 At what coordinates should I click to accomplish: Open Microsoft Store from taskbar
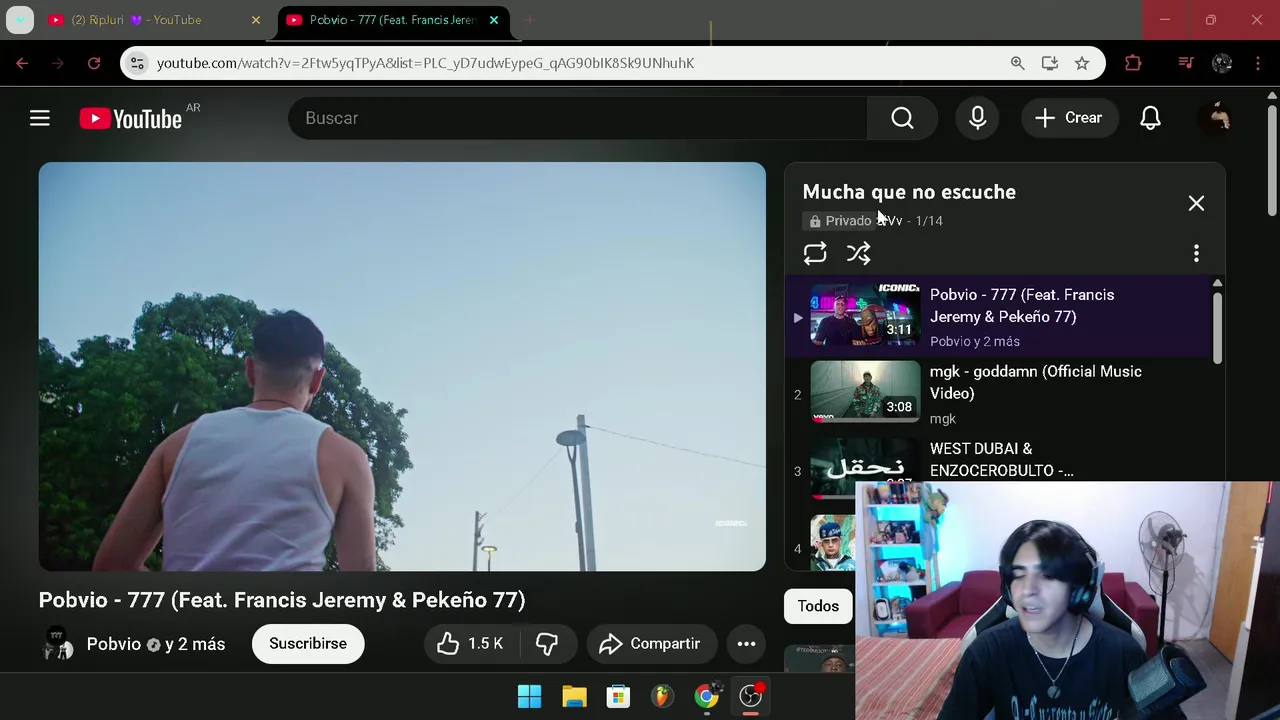click(618, 696)
